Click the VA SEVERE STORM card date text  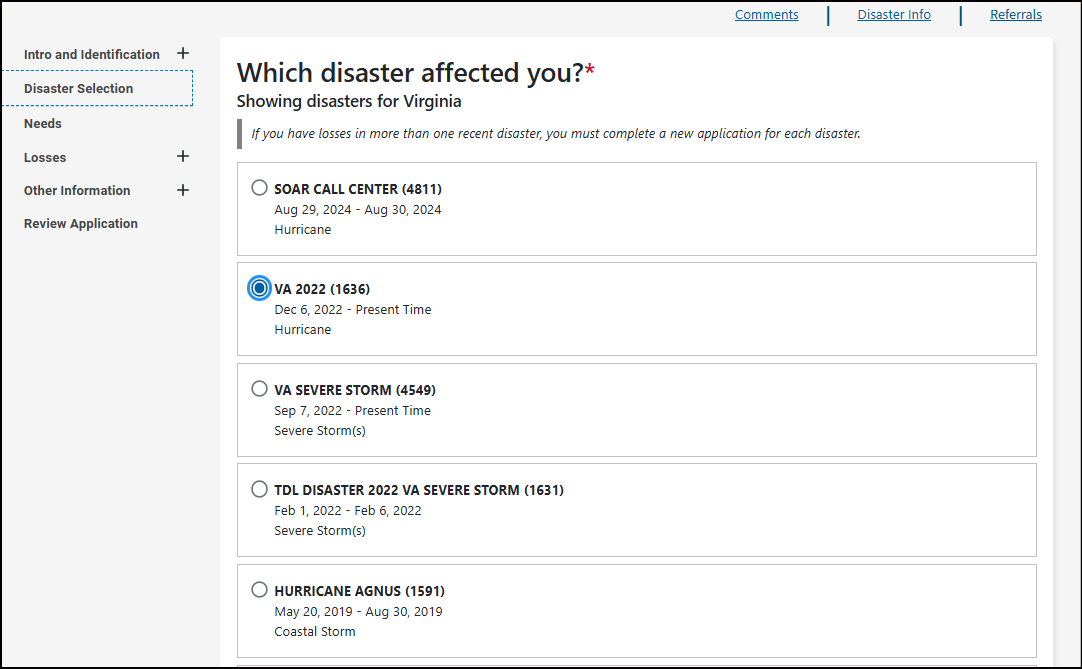[352, 410]
